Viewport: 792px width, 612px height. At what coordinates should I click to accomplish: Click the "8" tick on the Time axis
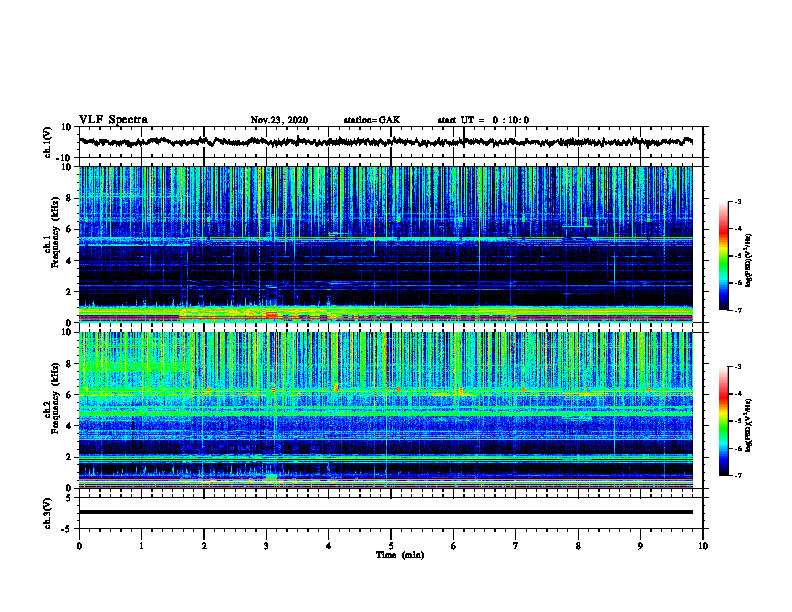point(578,546)
